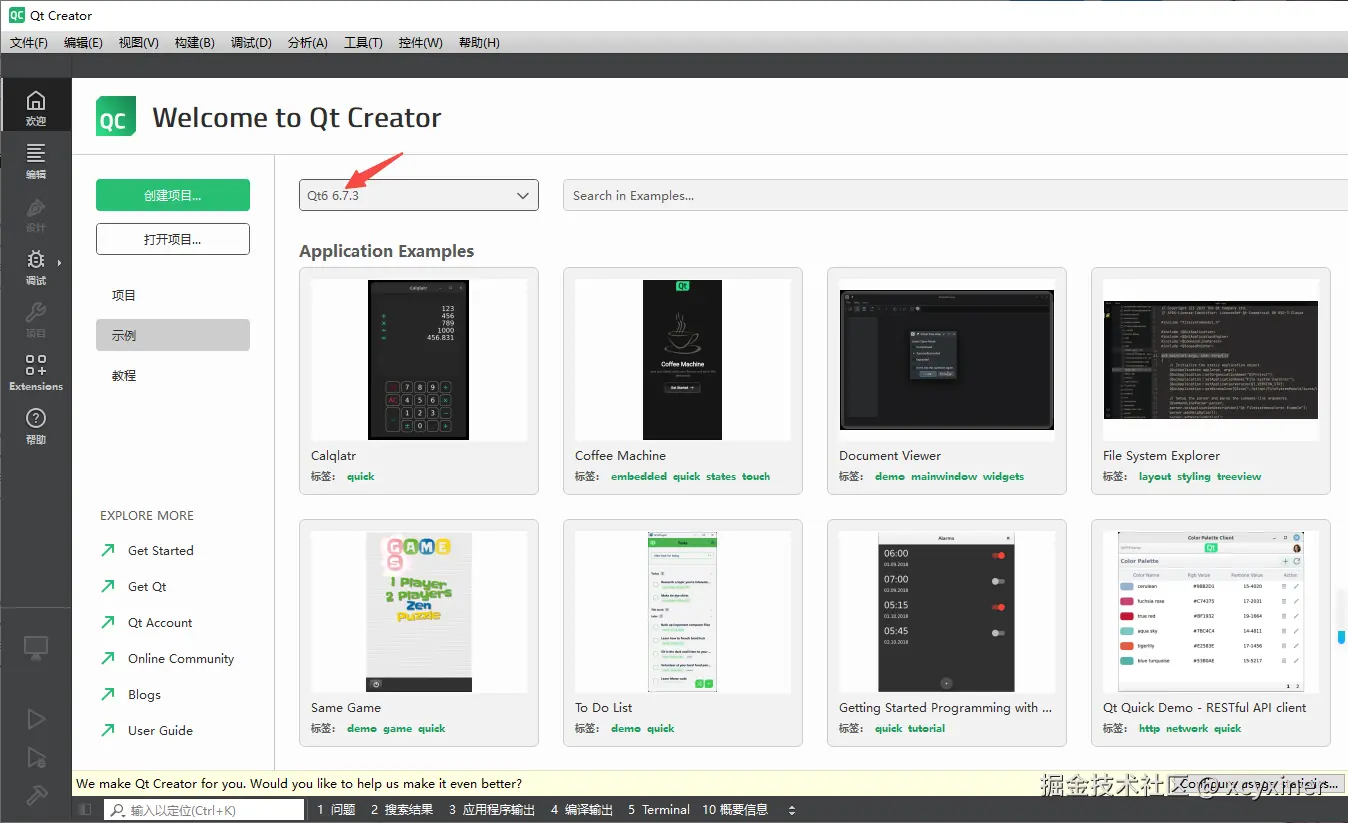This screenshot has width=1348, height=823.
Task: Click the tutorial tag under Getting Started Programming
Action: 926,729
